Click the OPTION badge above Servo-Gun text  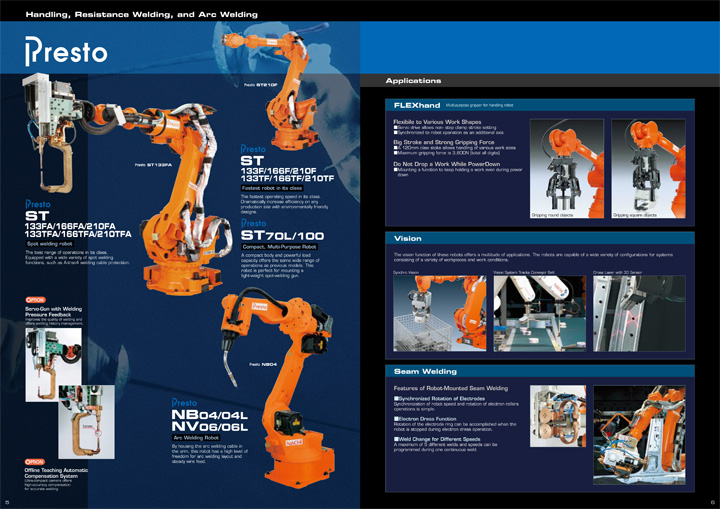click(x=35, y=300)
